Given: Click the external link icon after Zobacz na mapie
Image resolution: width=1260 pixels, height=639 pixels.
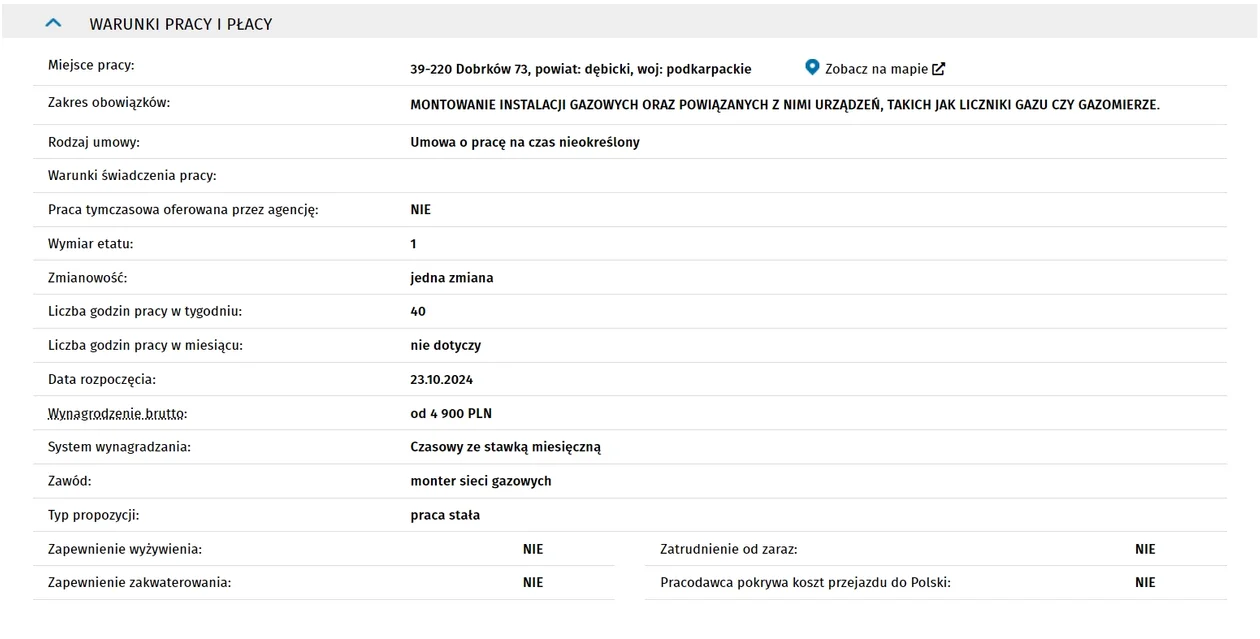Looking at the screenshot, I should pos(938,69).
